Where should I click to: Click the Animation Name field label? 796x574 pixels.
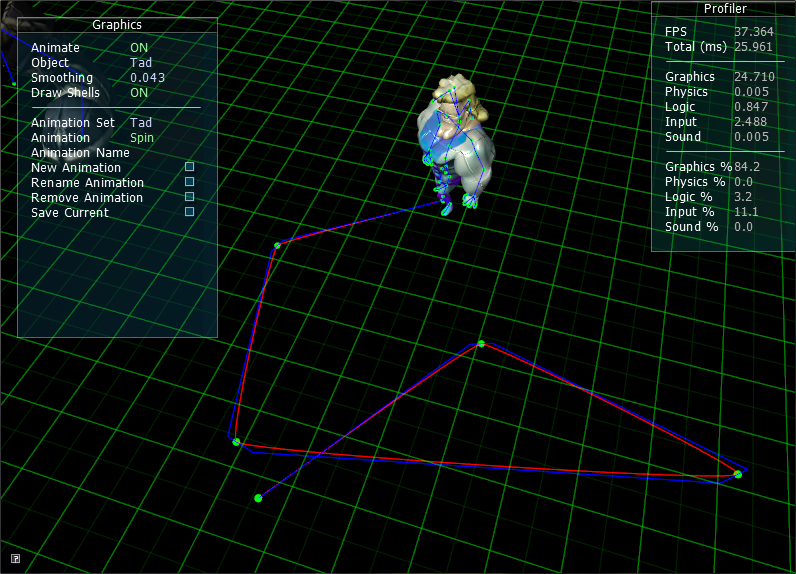(80, 153)
